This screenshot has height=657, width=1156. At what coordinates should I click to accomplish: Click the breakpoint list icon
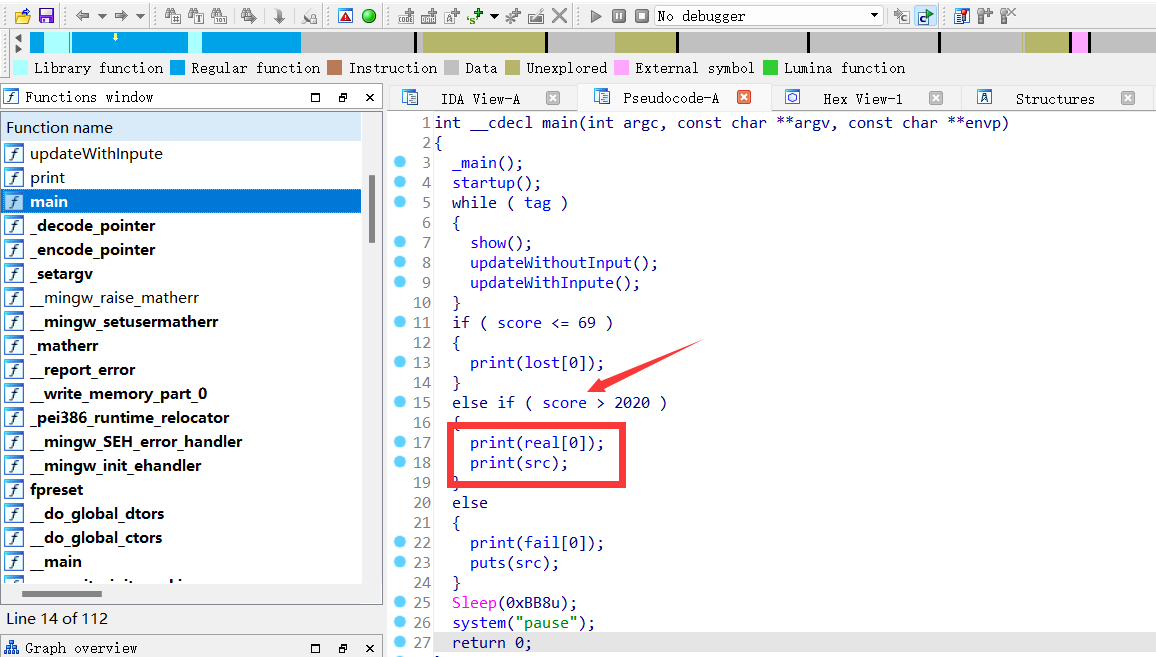961,16
